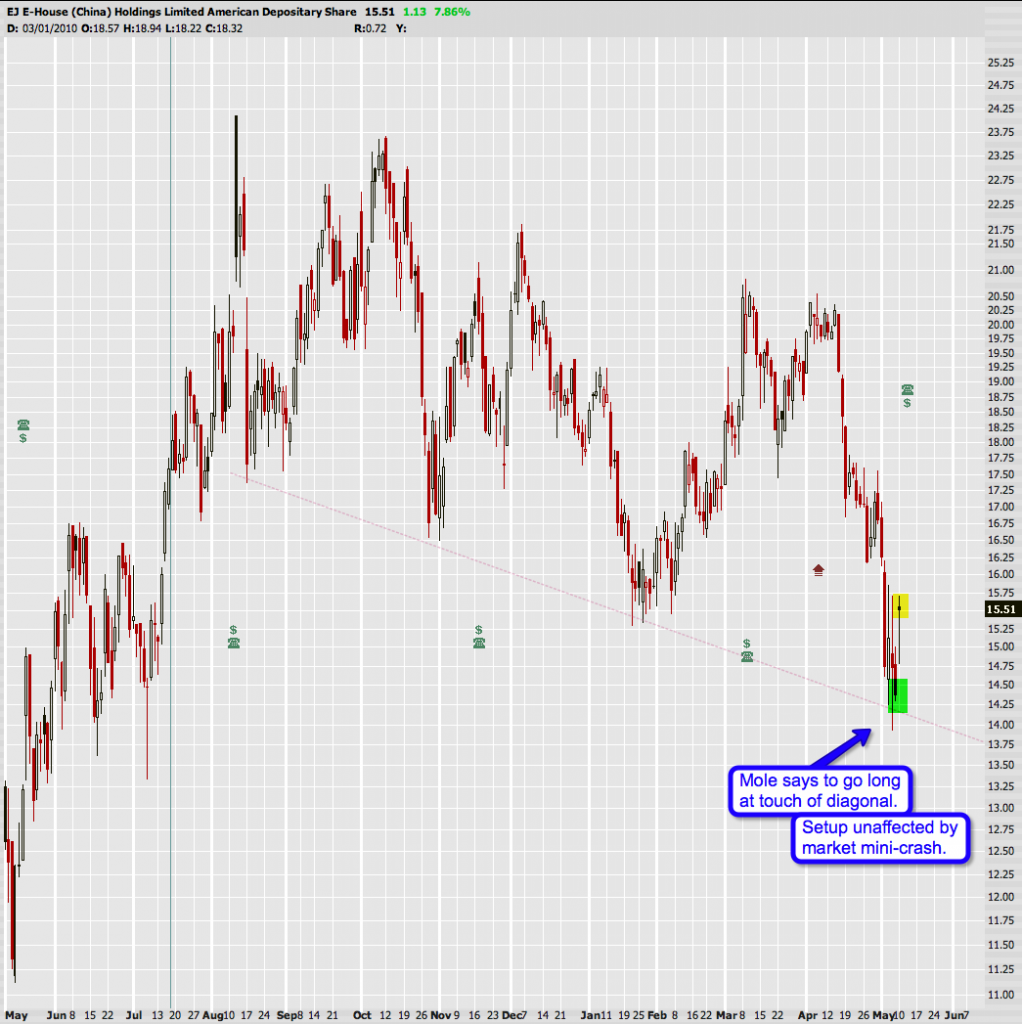1022x1024 pixels.
Task: Select the Sep8 date axis label
Action: (x=290, y=1015)
